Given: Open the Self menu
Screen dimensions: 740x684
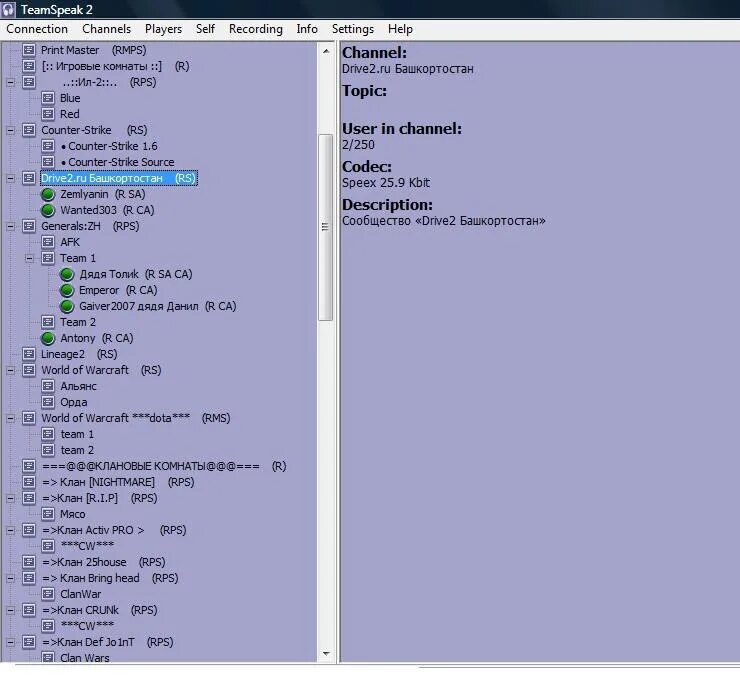Looking at the screenshot, I should [x=205, y=29].
